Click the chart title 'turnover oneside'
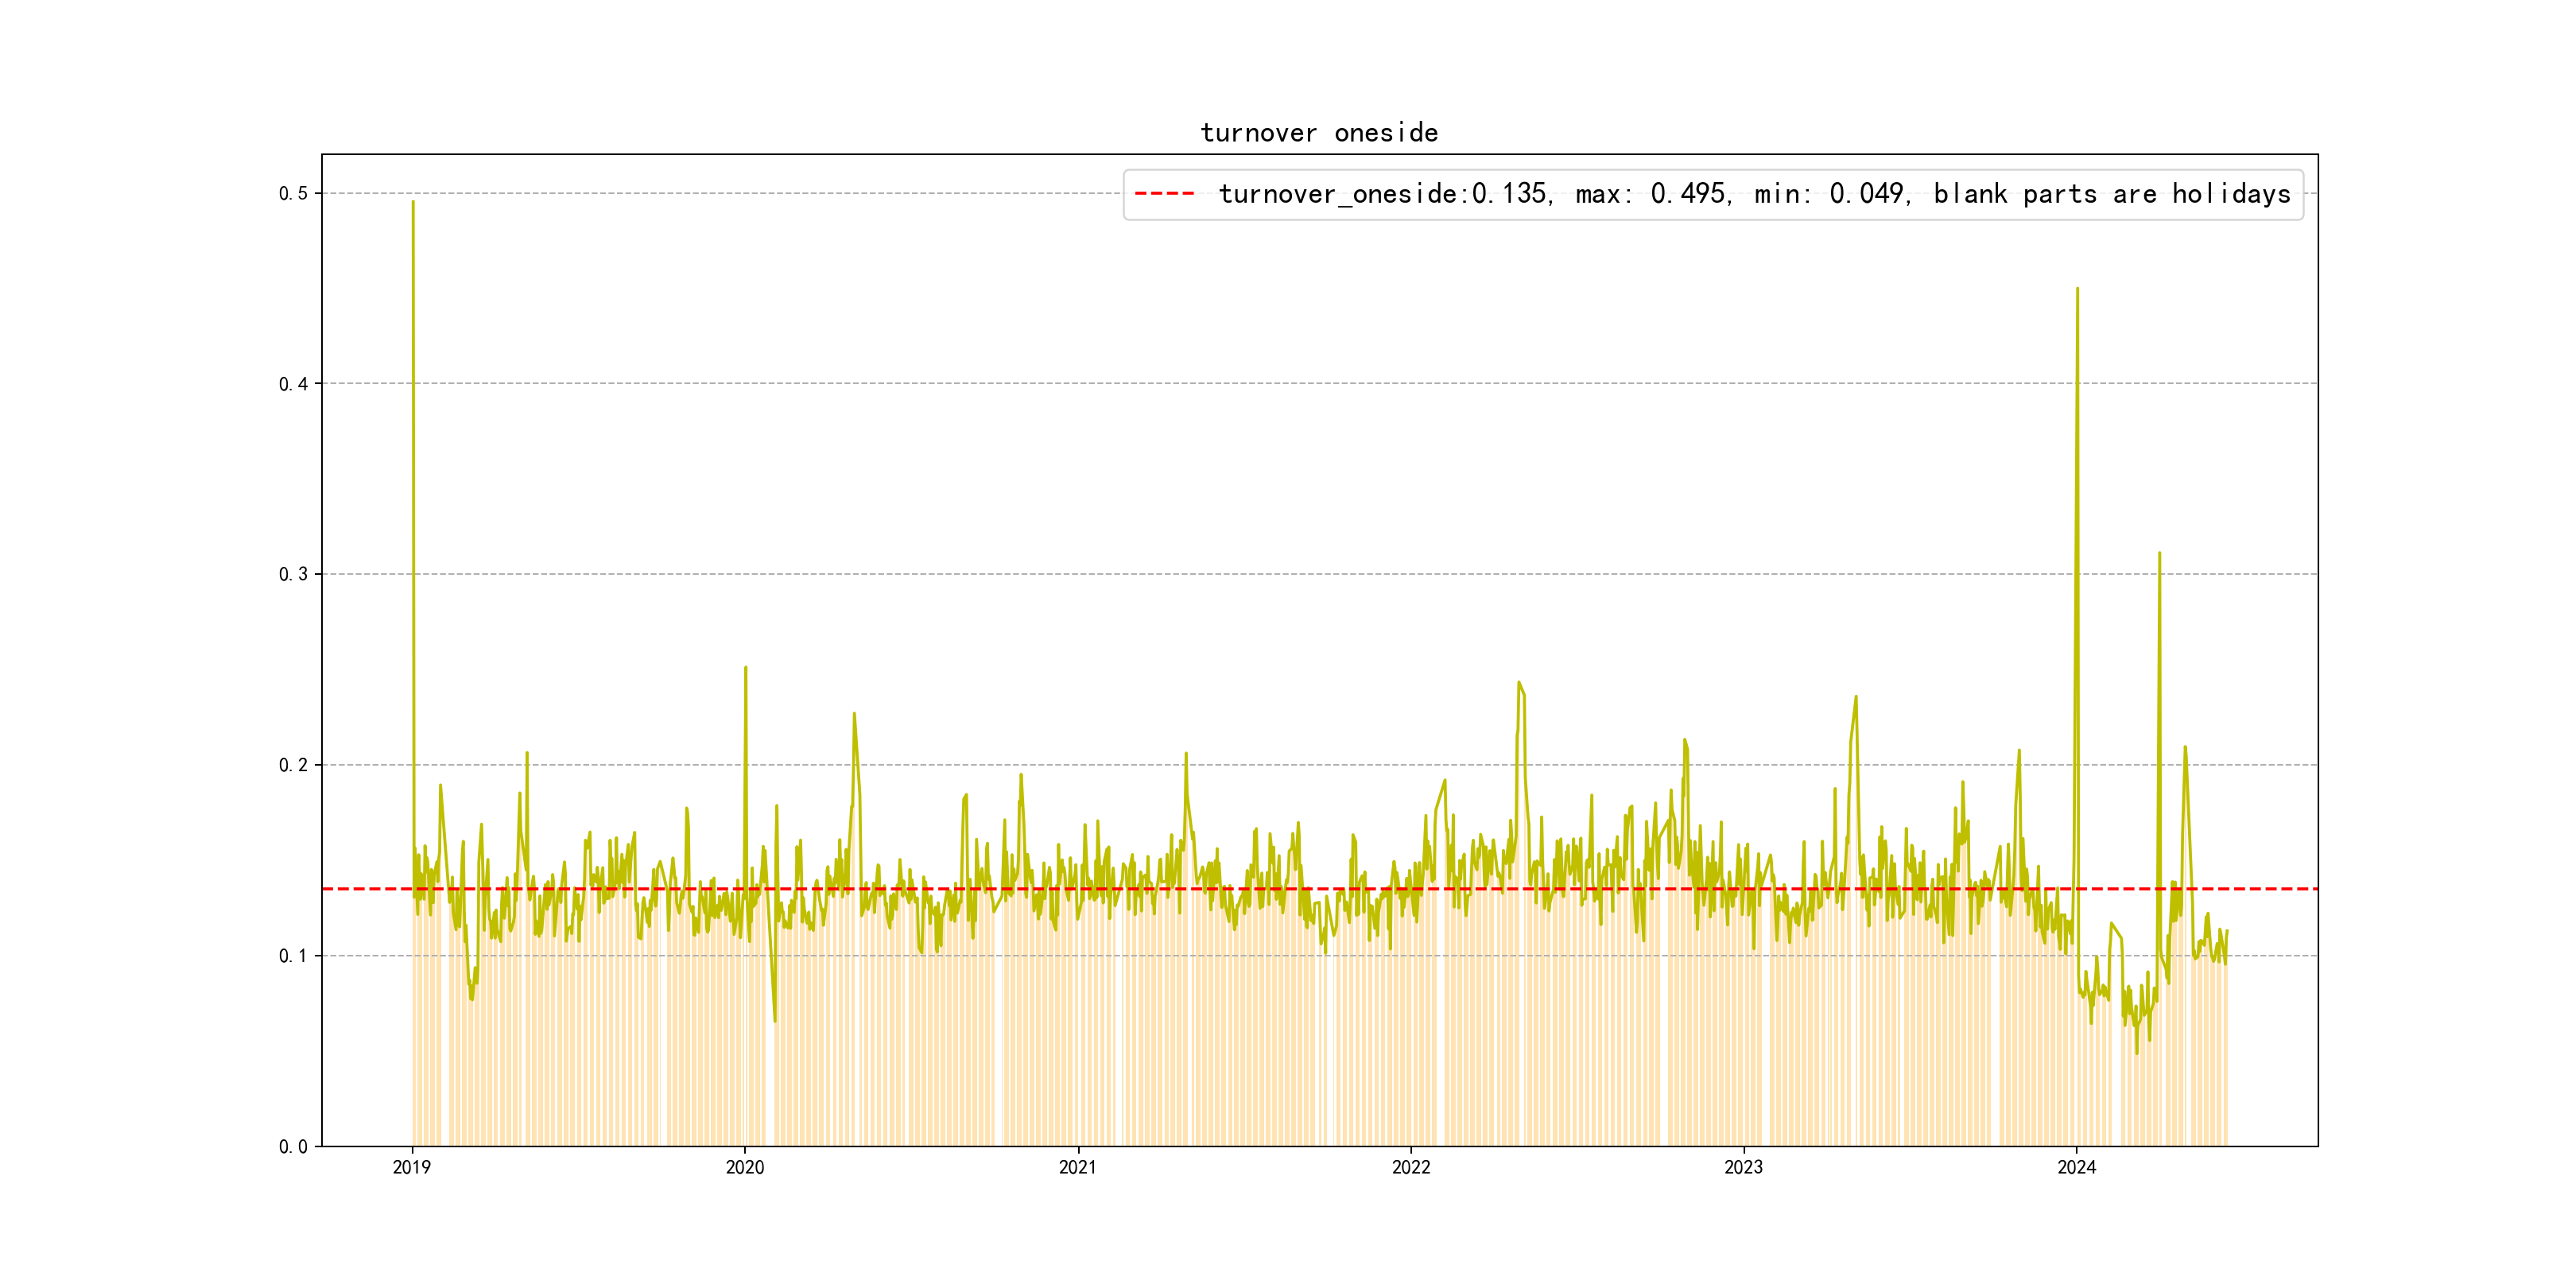Viewport: 2576px width, 1288px height. coord(1318,133)
